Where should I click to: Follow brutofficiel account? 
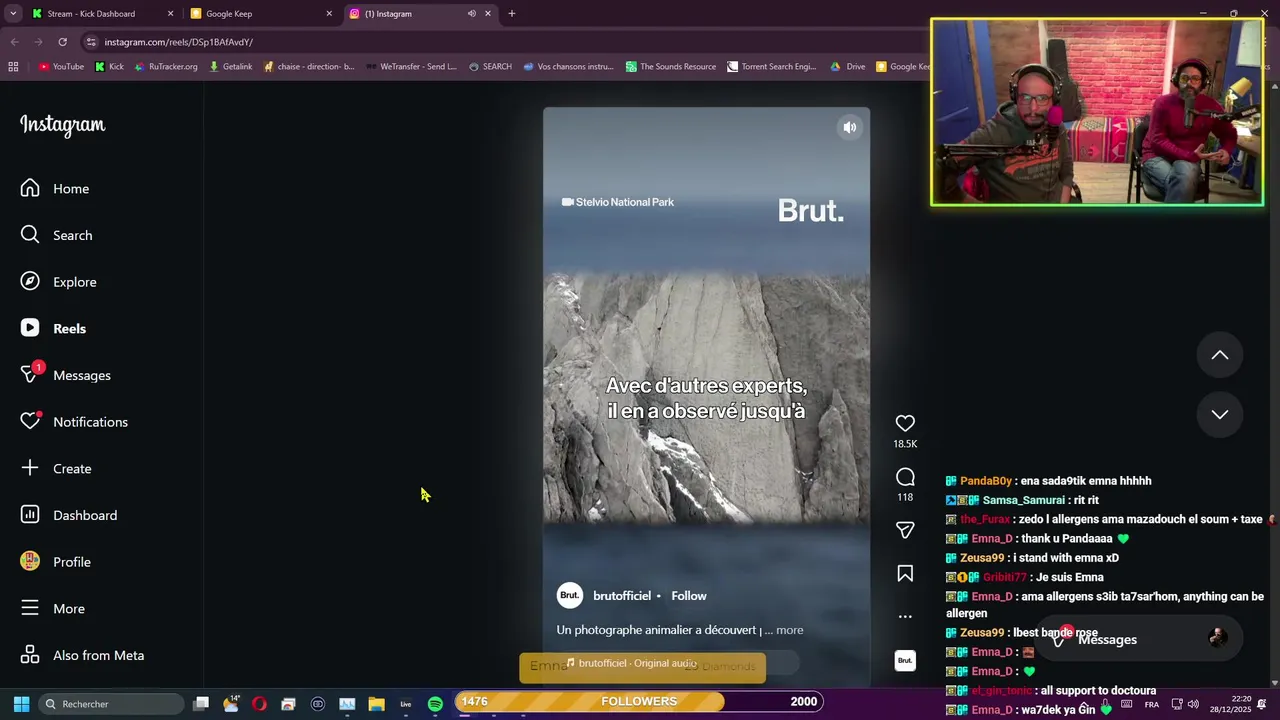click(x=688, y=596)
